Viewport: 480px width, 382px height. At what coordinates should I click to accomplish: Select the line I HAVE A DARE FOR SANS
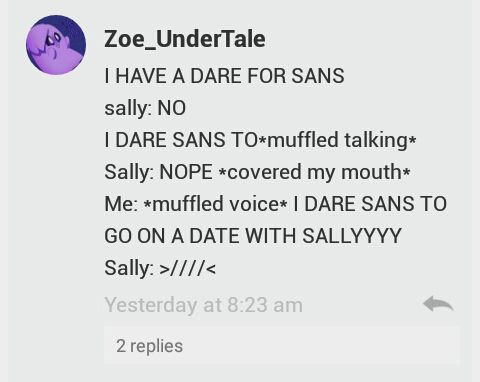(x=224, y=76)
